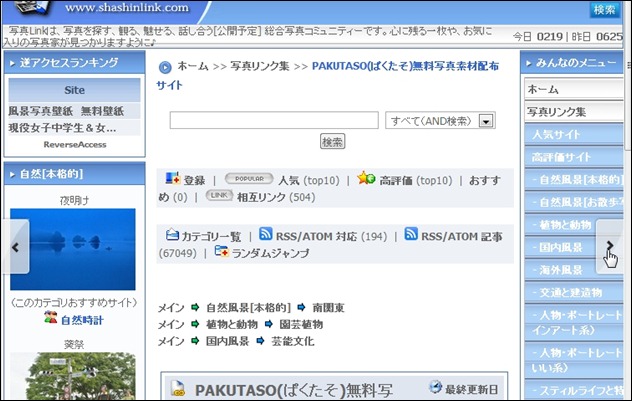Click the 逆アクセスランキング panel header
Screen dimensions: 632x401
point(75,62)
